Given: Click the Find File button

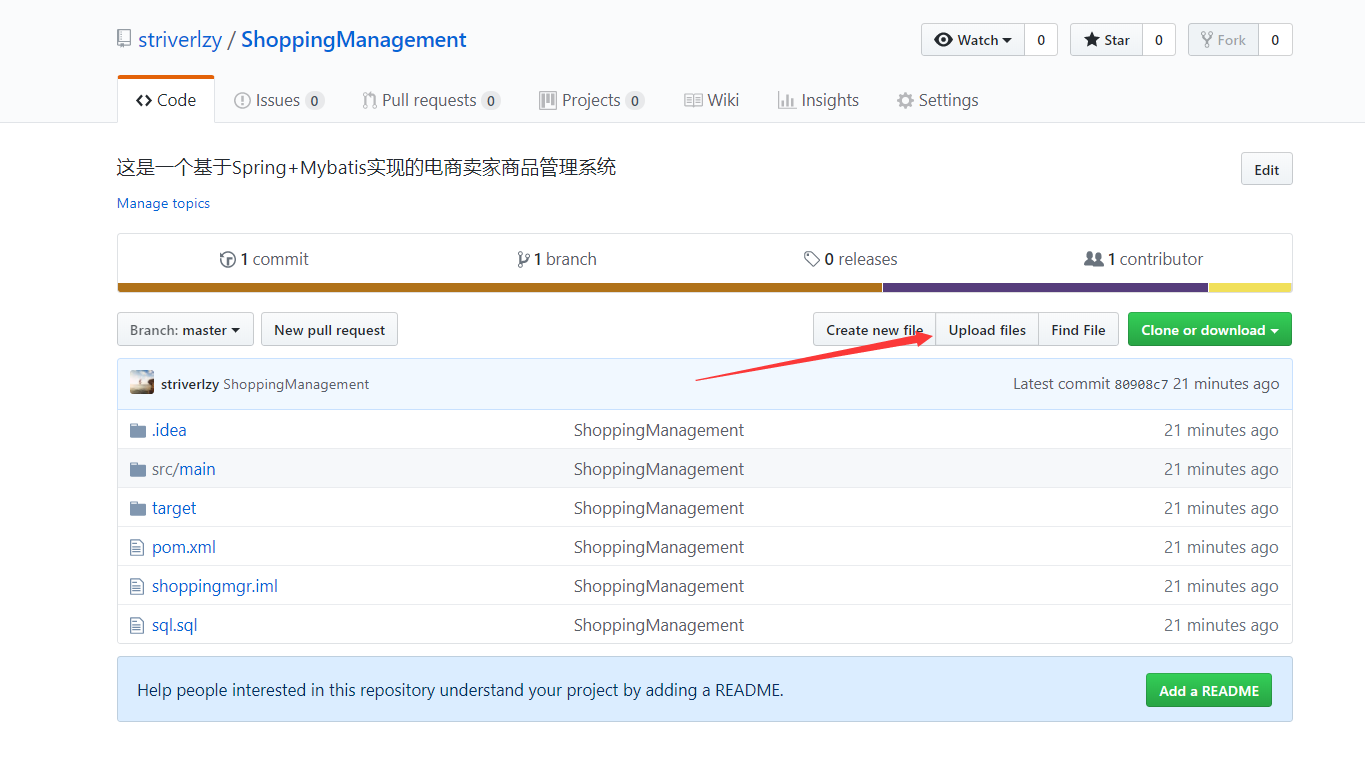Looking at the screenshot, I should [x=1078, y=330].
